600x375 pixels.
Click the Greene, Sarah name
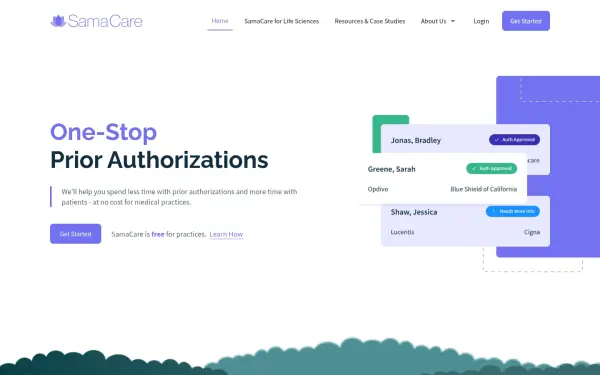[391, 169]
